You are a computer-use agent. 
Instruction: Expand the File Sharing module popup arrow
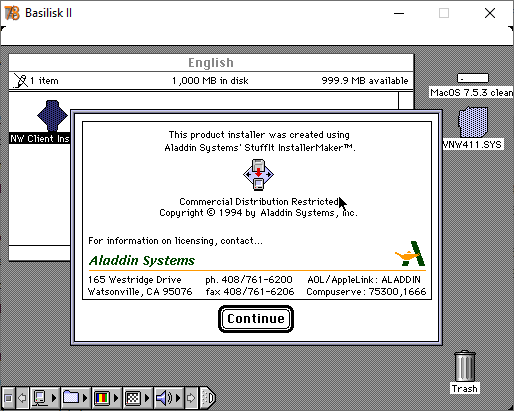tap(85, 398)
